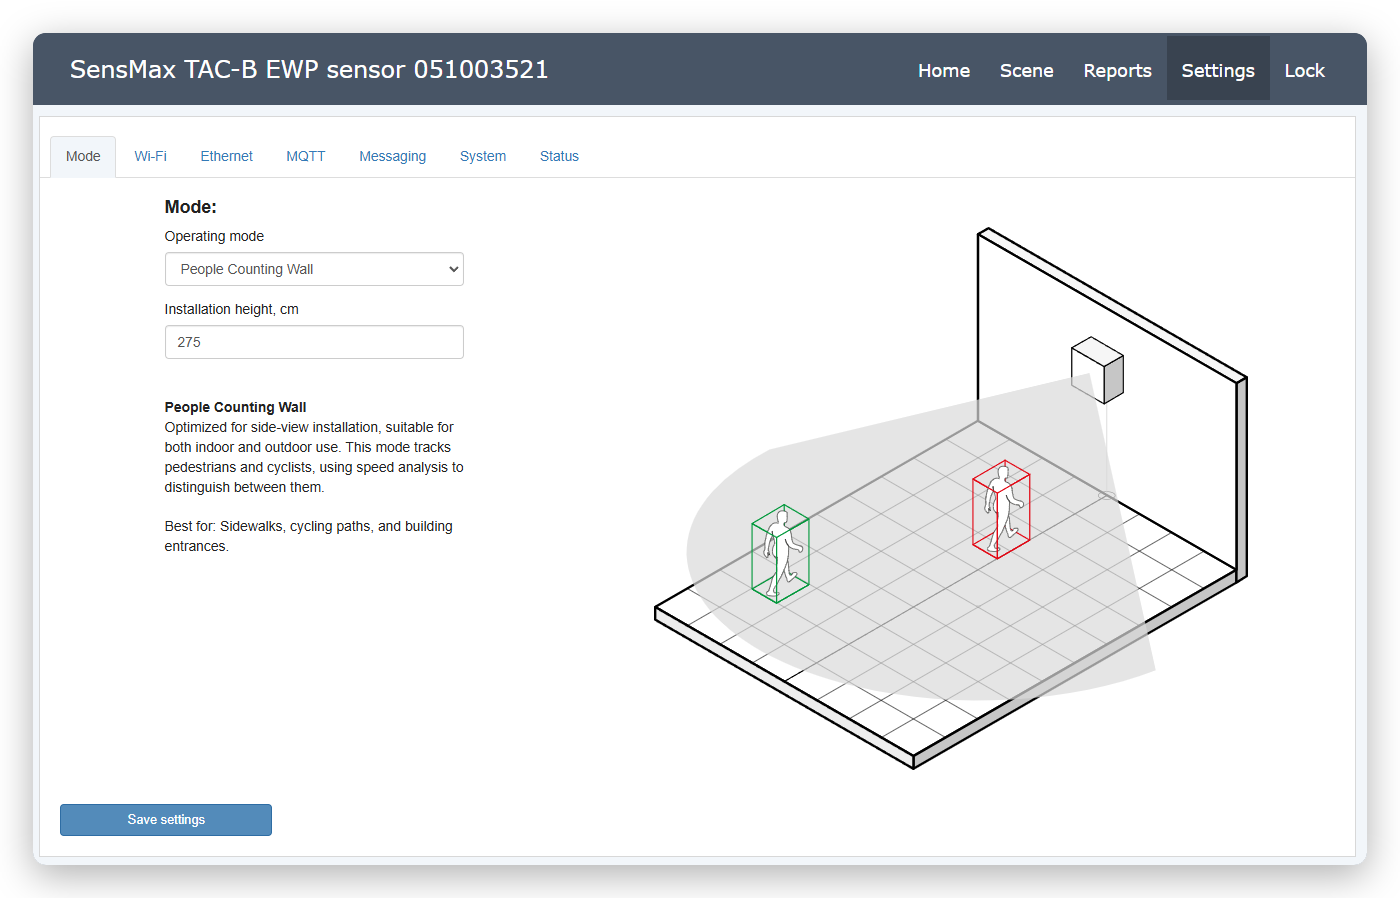Open the Reports page

(x=1117, y=70)
